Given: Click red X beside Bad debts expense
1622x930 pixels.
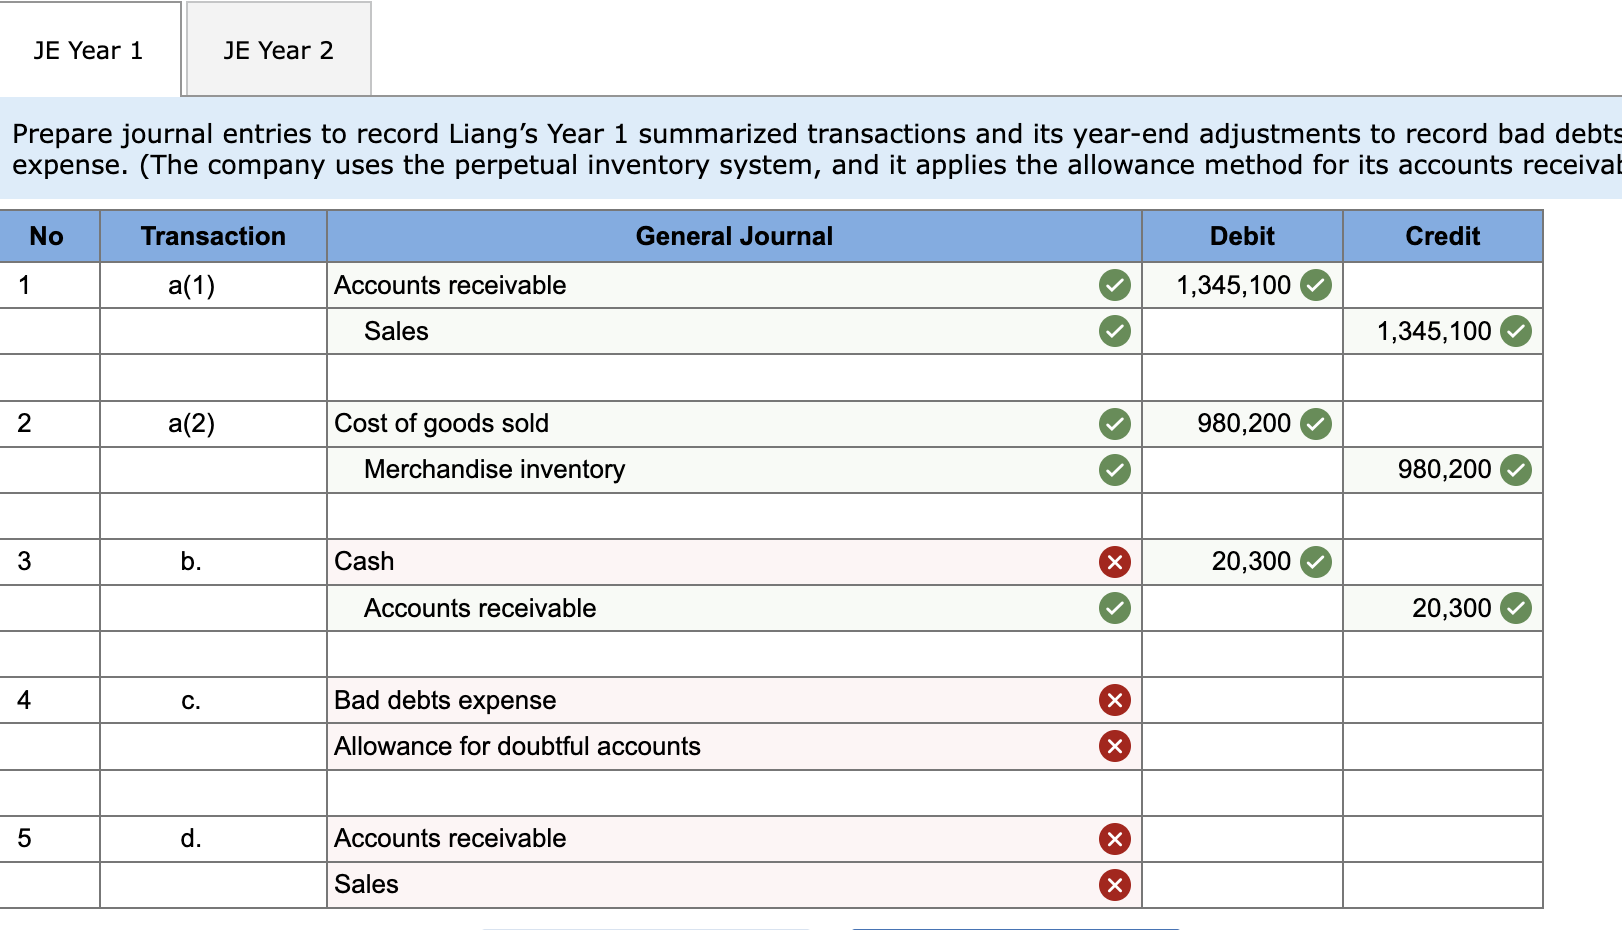Looking at the screenshot, I should click(1114, 700).
